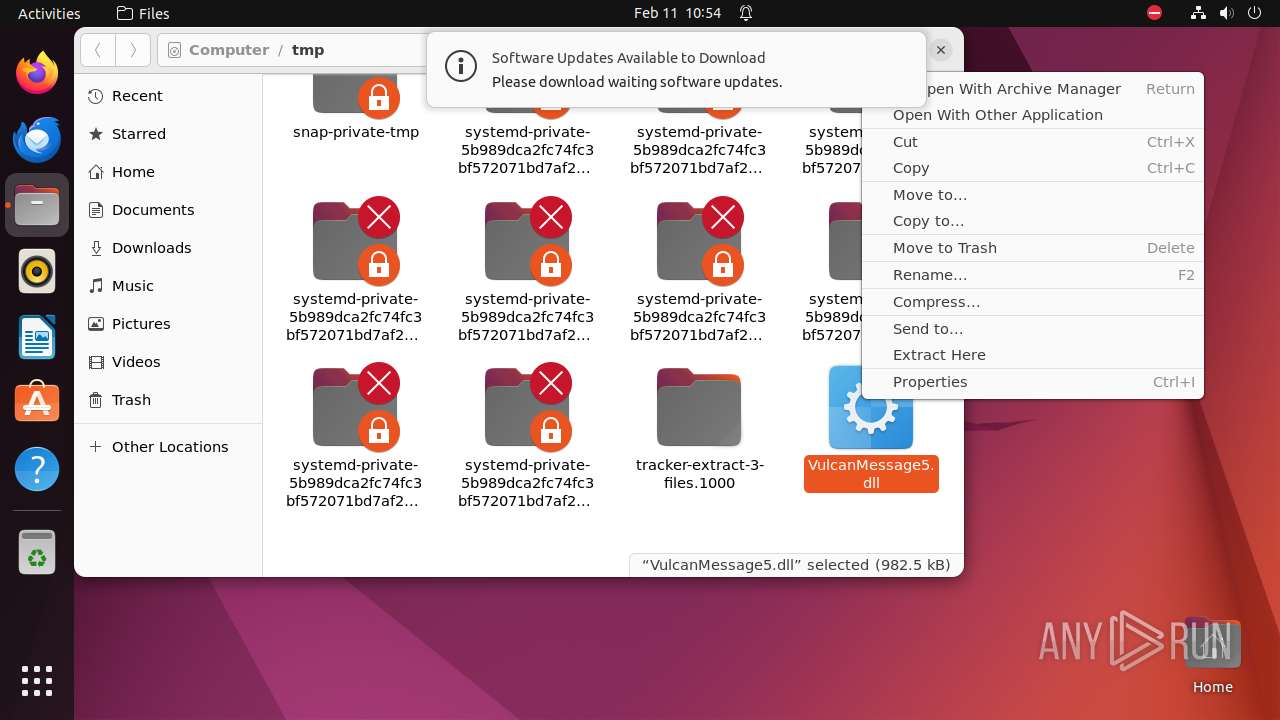Go forward with the forward arrow
1280x720 pixels.
coord(133,49)
